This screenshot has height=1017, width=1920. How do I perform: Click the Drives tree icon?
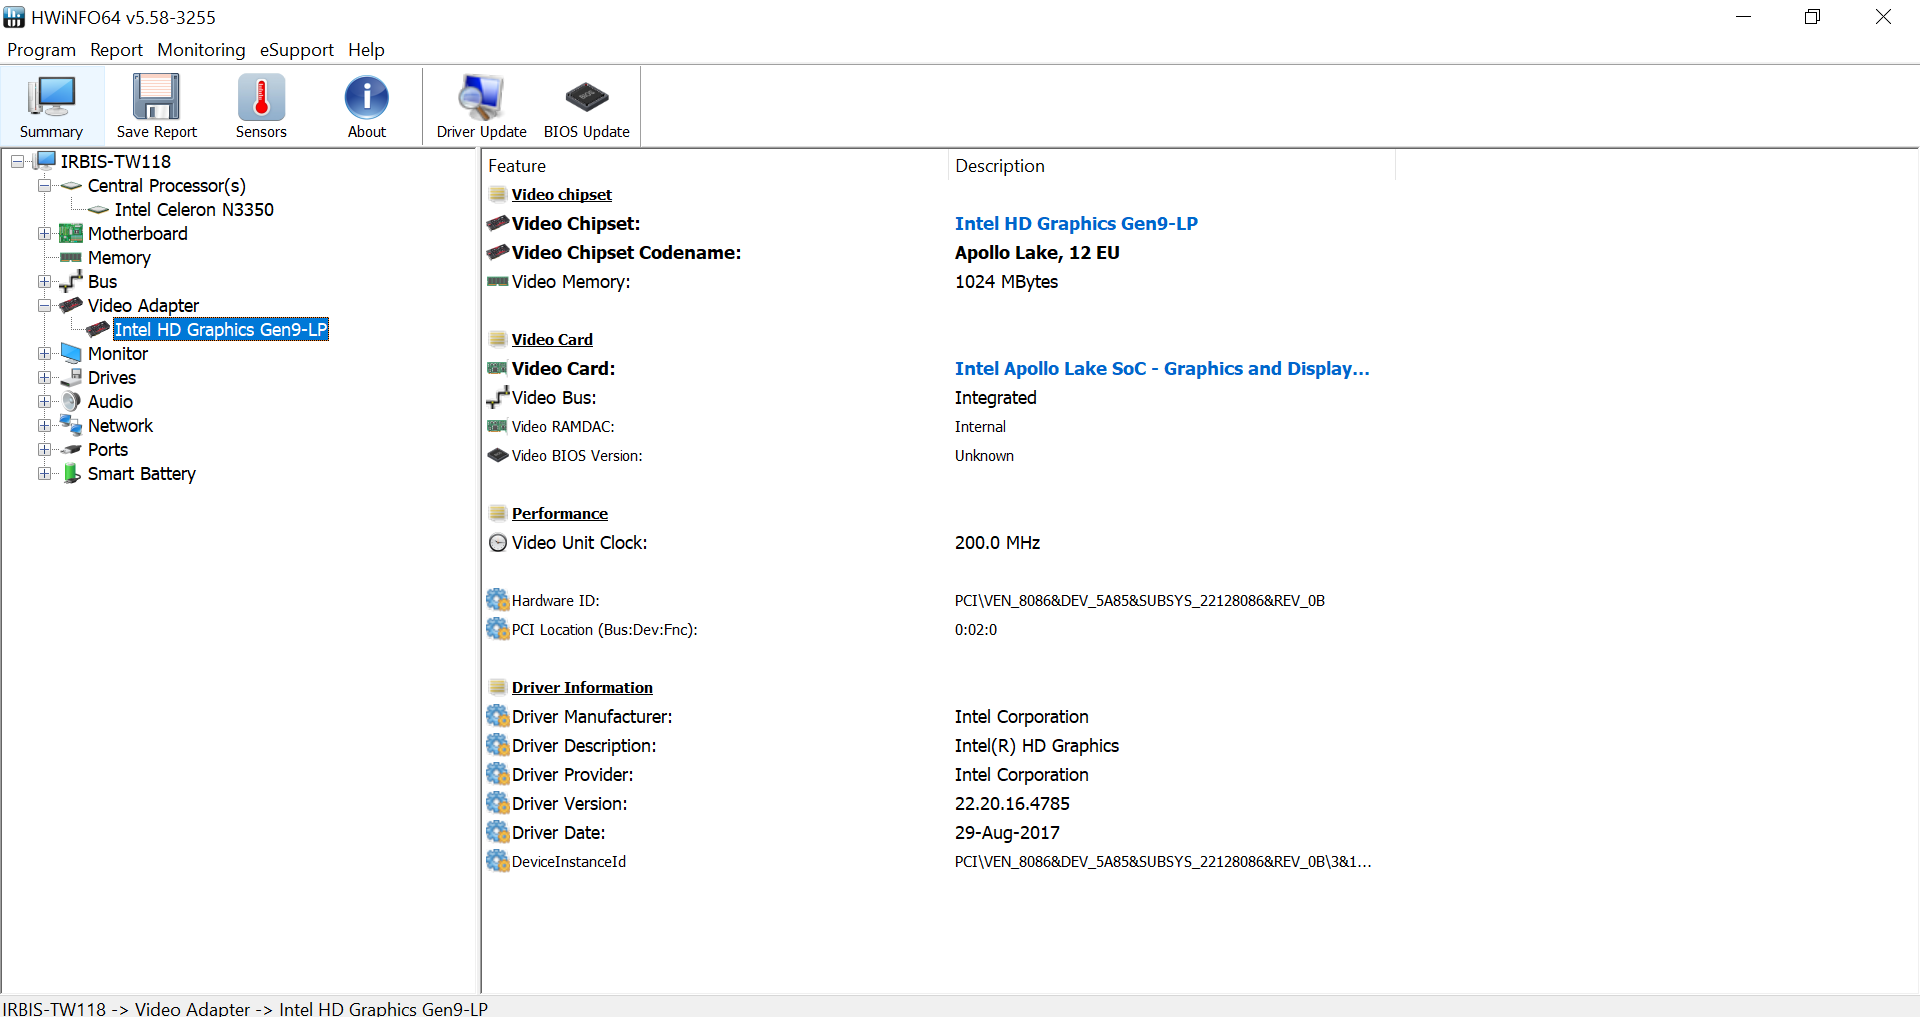71,377
